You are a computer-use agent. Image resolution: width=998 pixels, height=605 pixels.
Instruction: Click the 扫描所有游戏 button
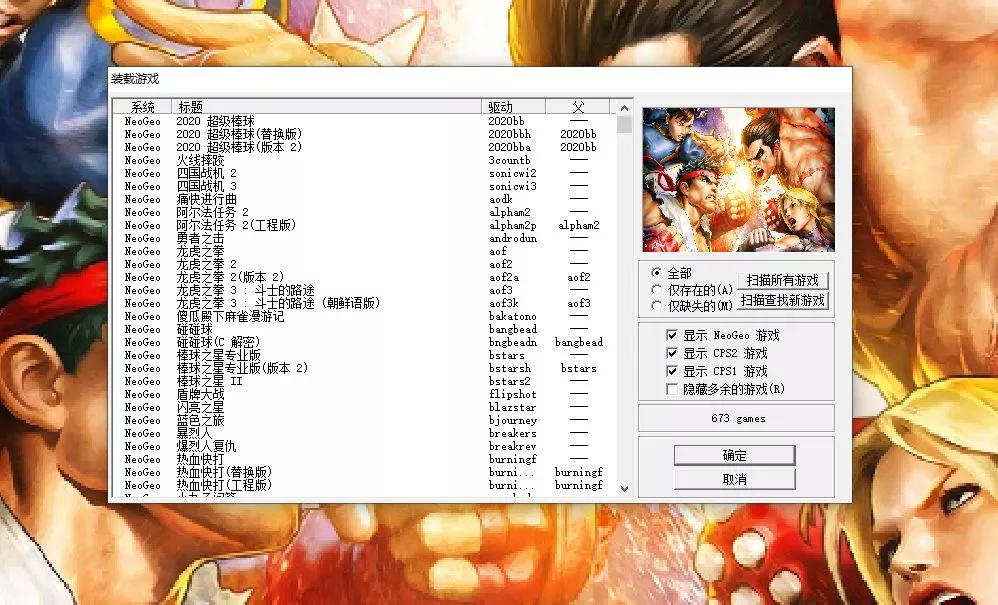[x=782, y=280]
